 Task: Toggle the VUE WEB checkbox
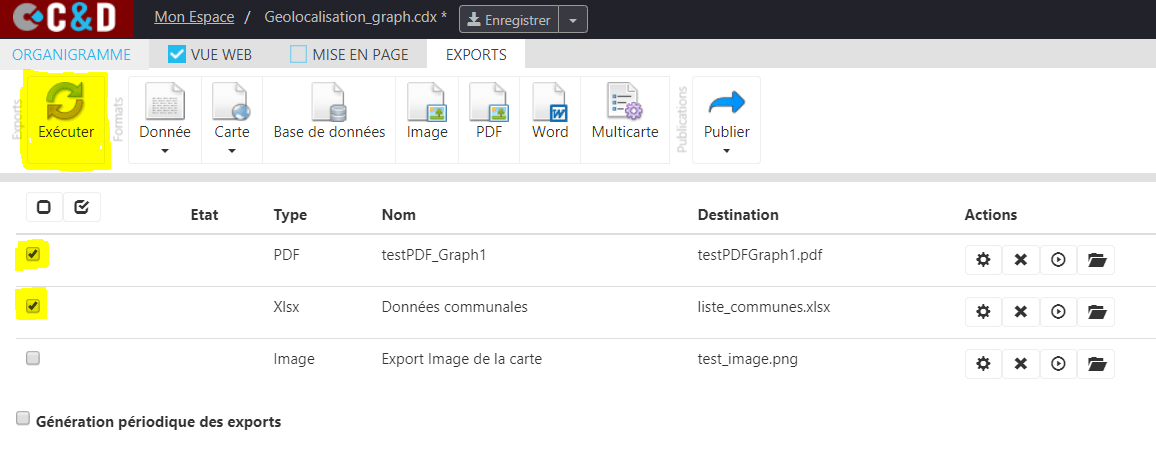tap(176, 54)
